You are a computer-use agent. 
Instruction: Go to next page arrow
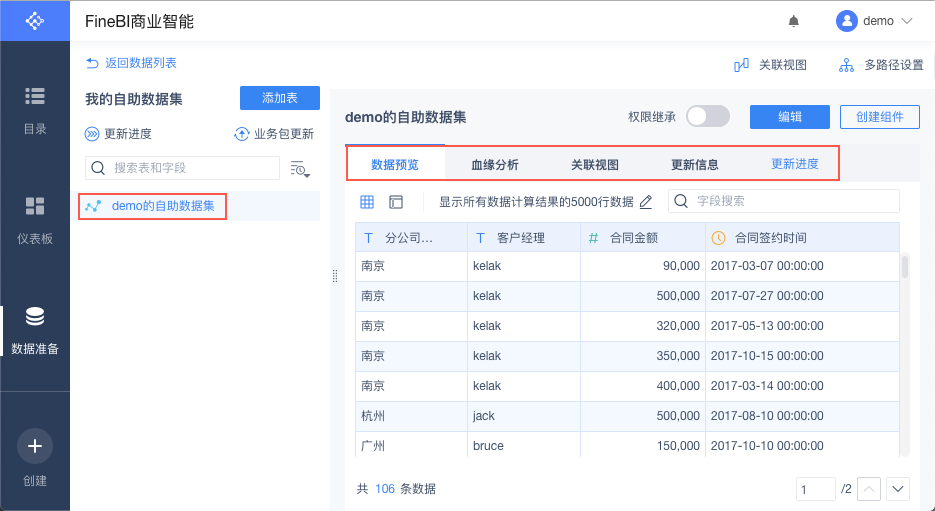click(898, 489)
